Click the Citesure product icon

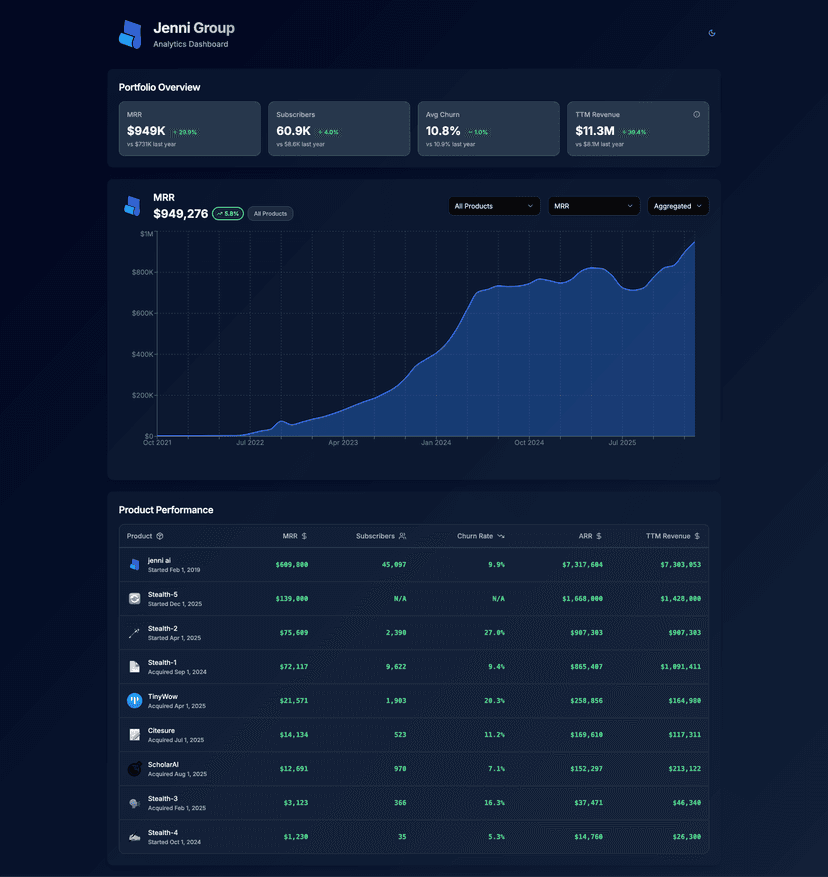(x=134, y=735)
